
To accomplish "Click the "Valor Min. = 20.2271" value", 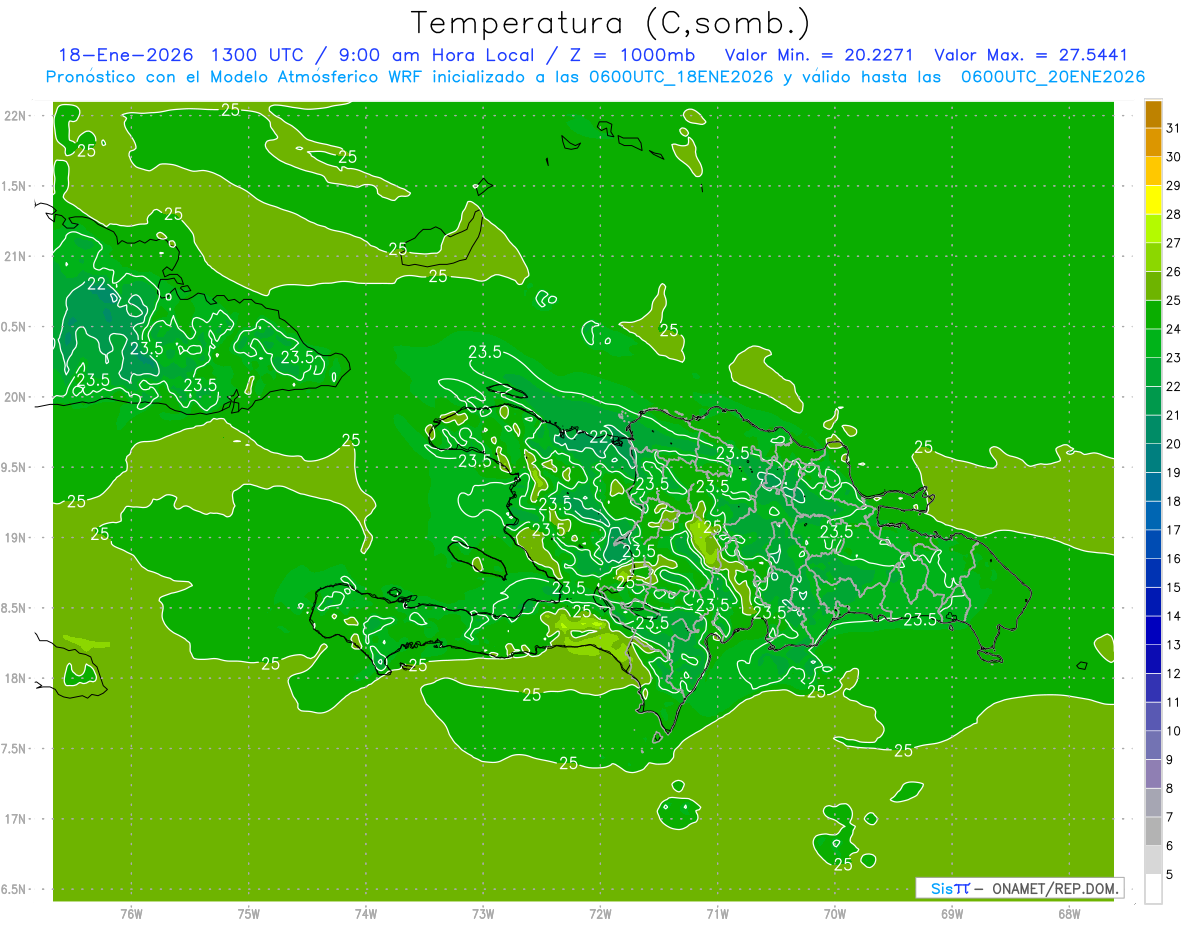I will [x=818, y=55].
